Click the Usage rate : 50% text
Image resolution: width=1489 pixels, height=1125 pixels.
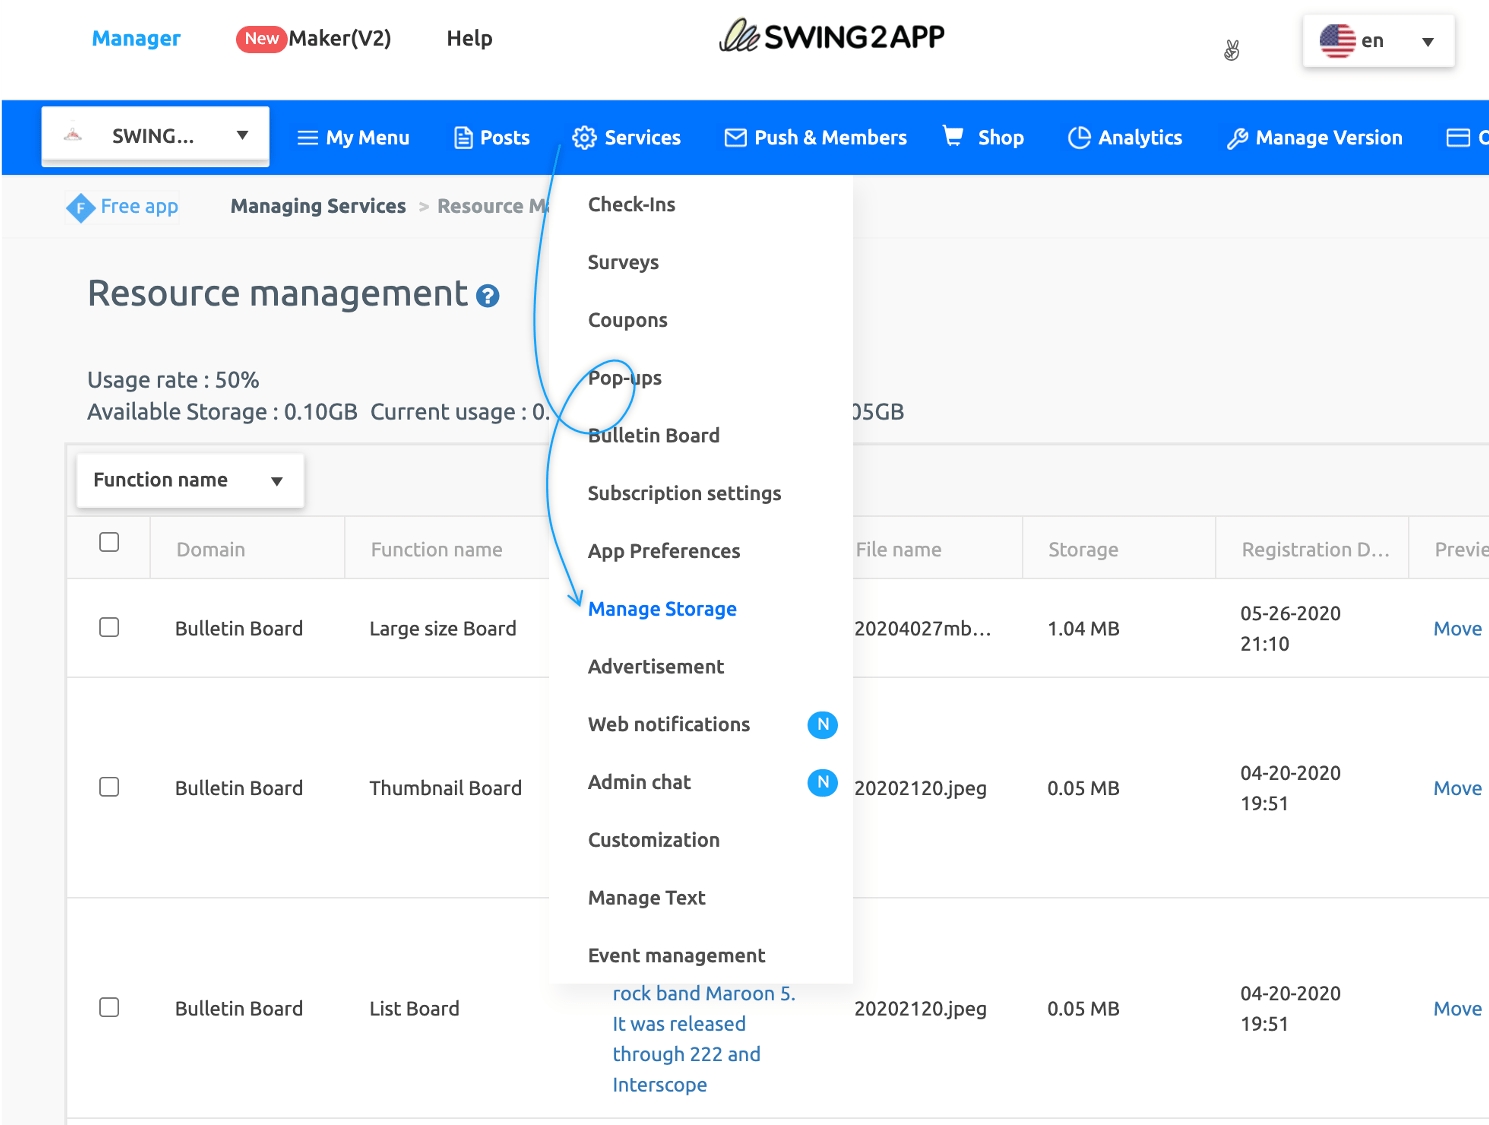point(173,381)
